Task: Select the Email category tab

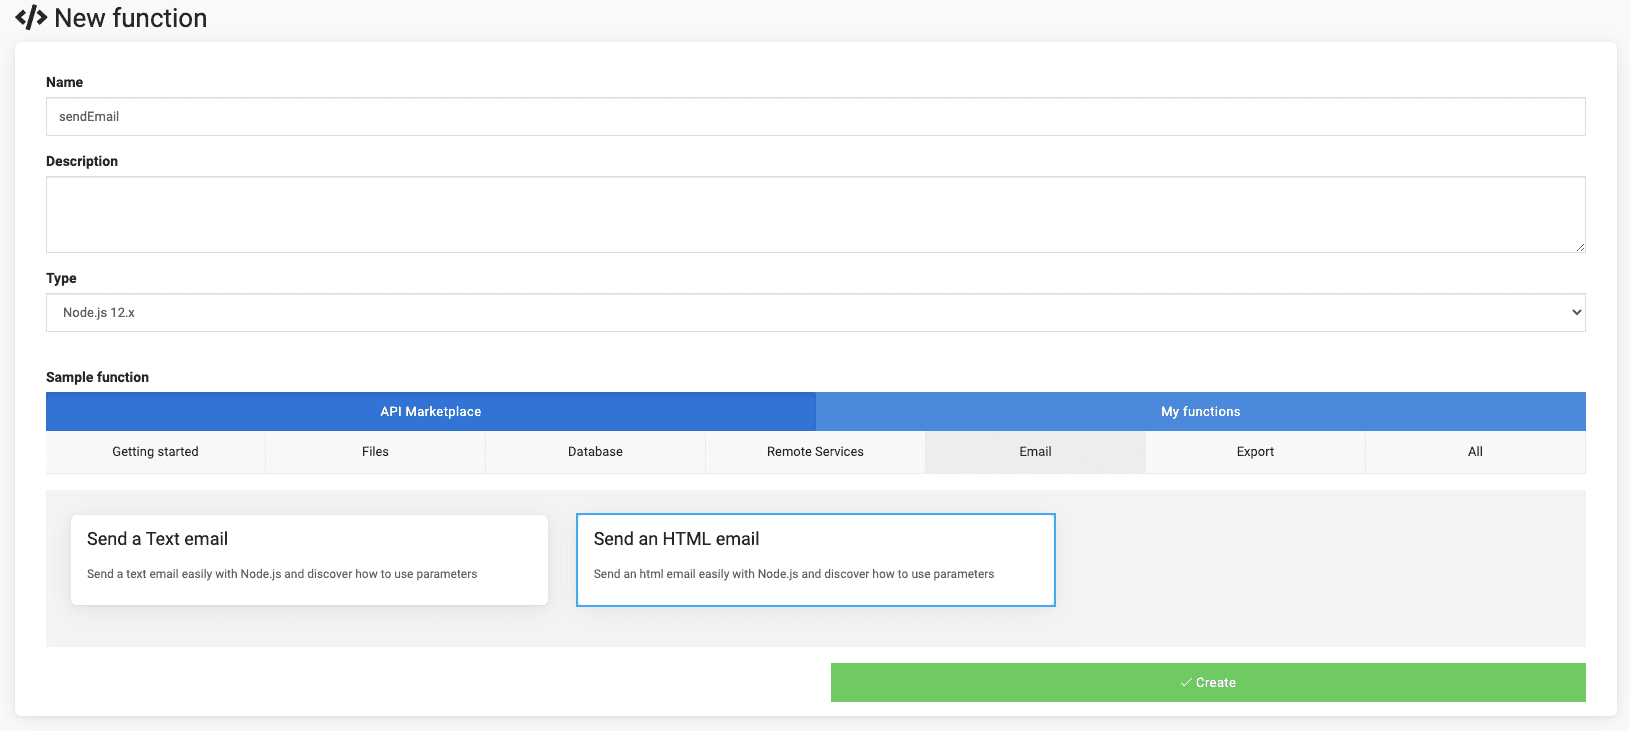Action: pos(1035,452)
